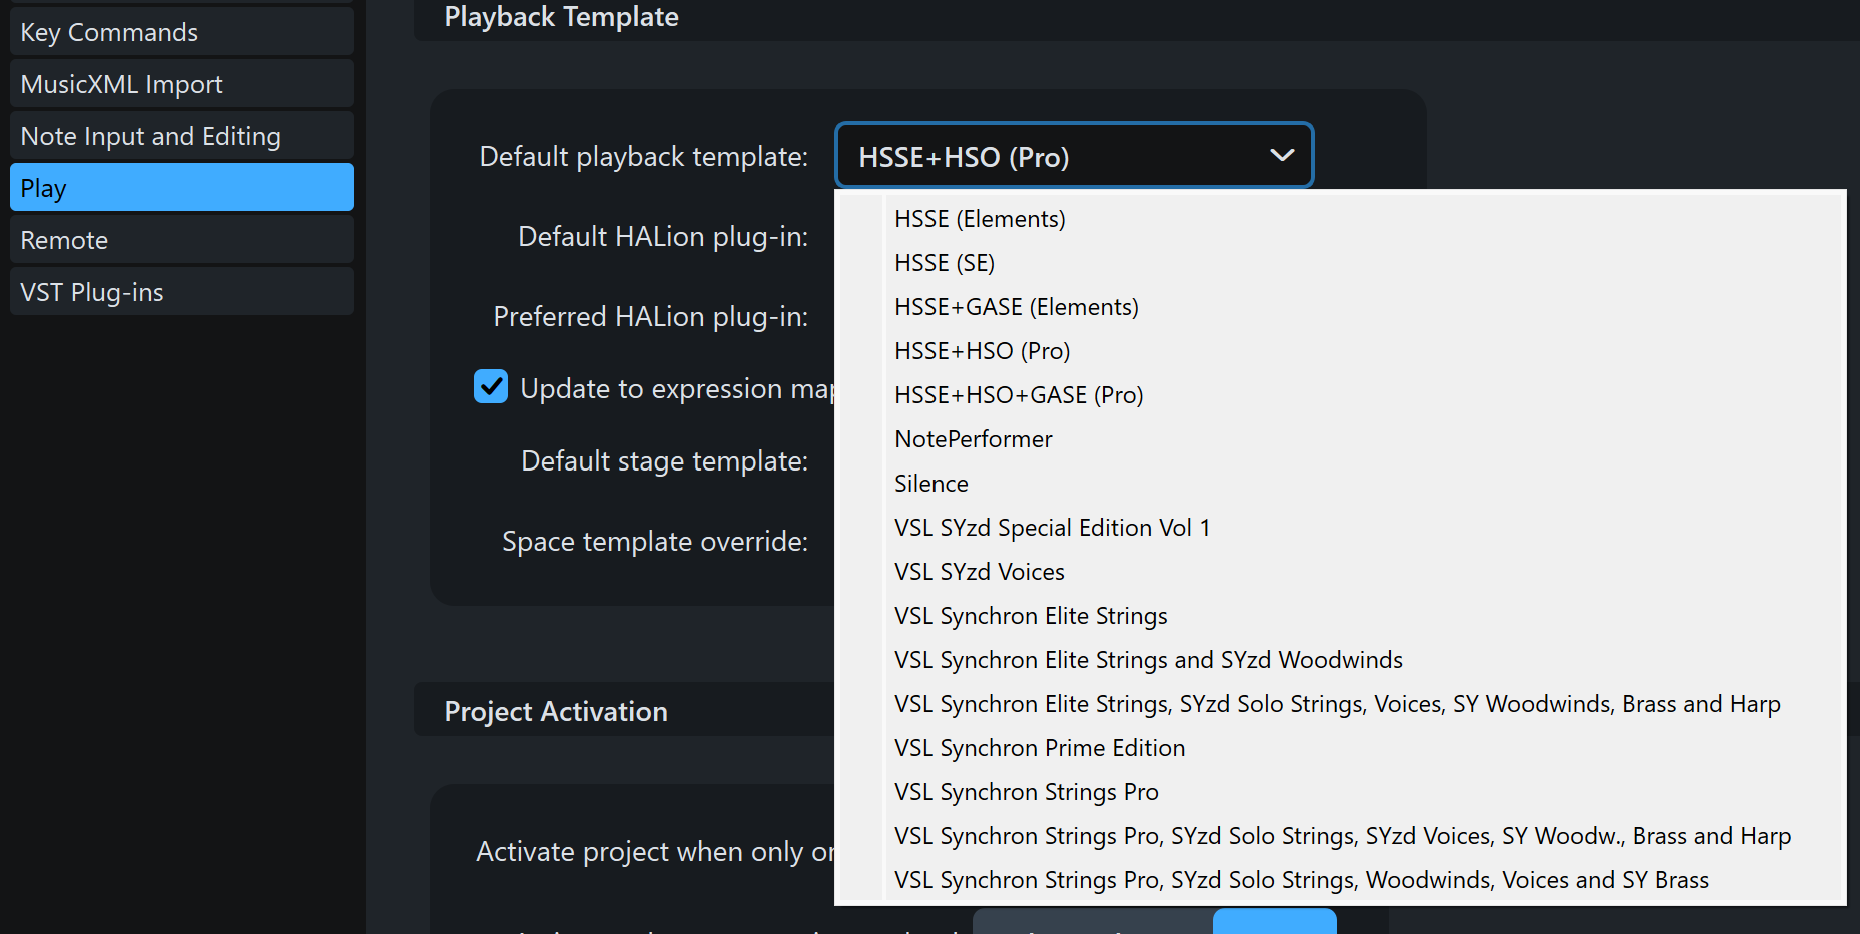Image resolution: width=1860 pixels, height=934 pixels.
Task: Click the Preferred HALion plug-in label
Action: click(x=650, y=317)
